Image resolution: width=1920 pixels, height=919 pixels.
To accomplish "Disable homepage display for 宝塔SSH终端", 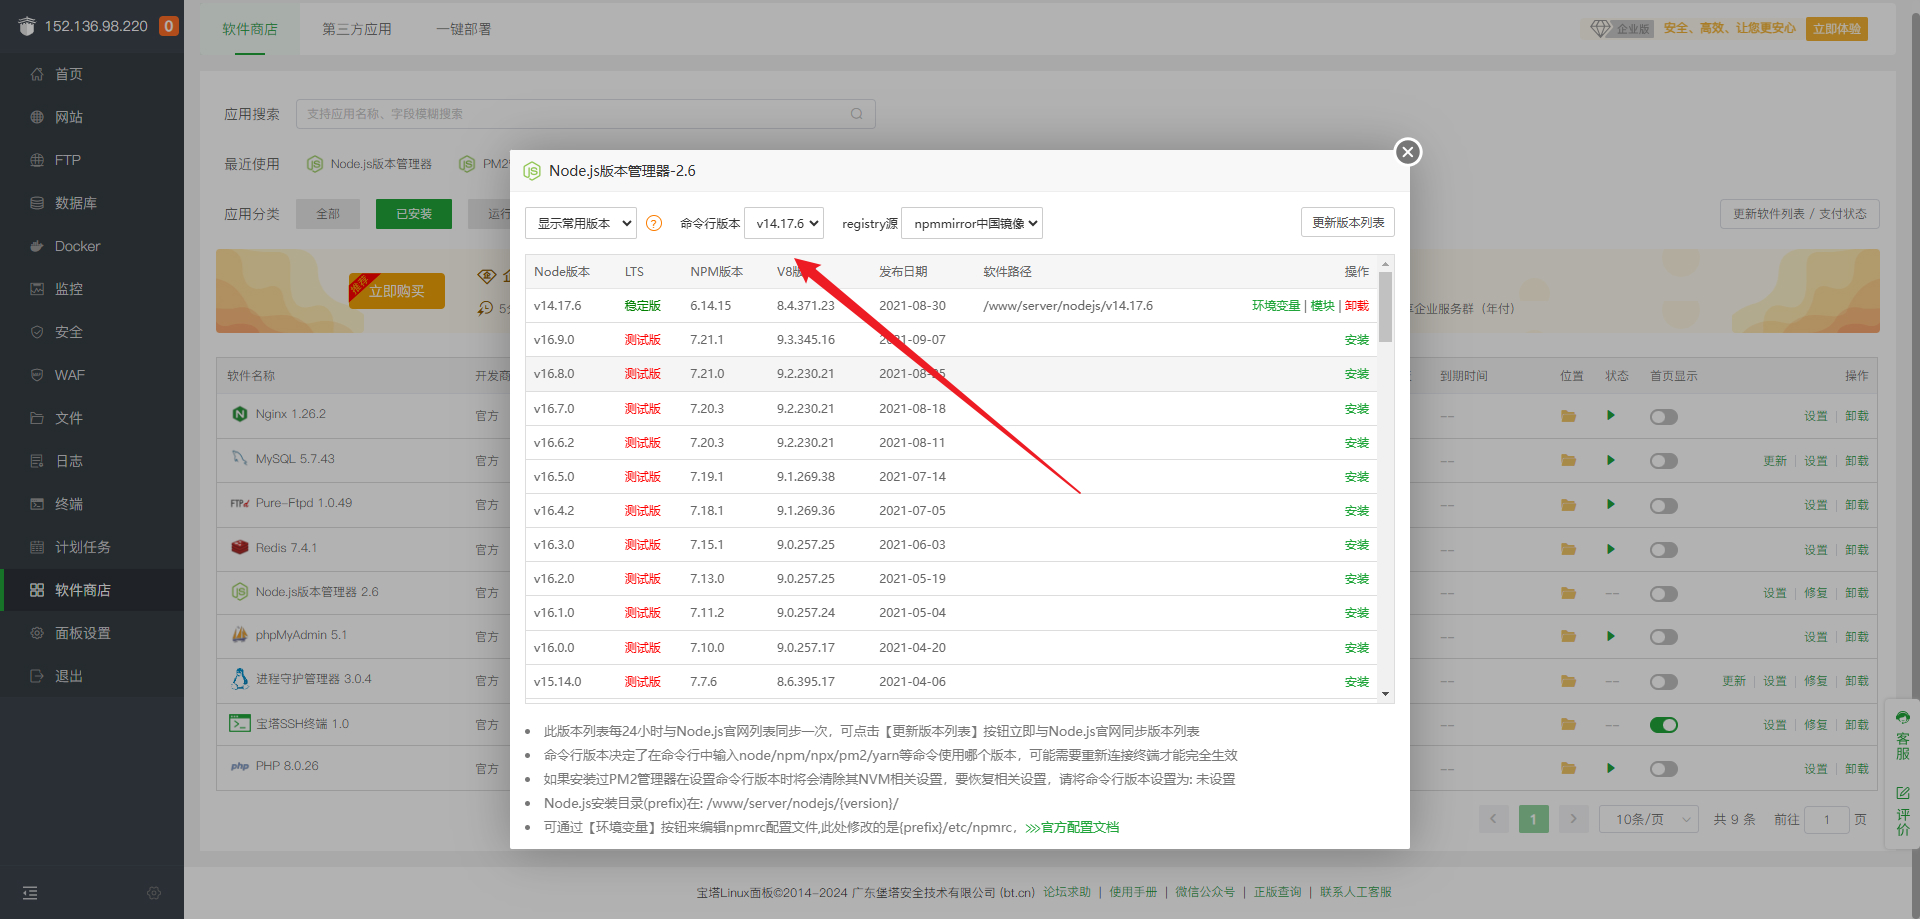I will [x=1664, y=725].
